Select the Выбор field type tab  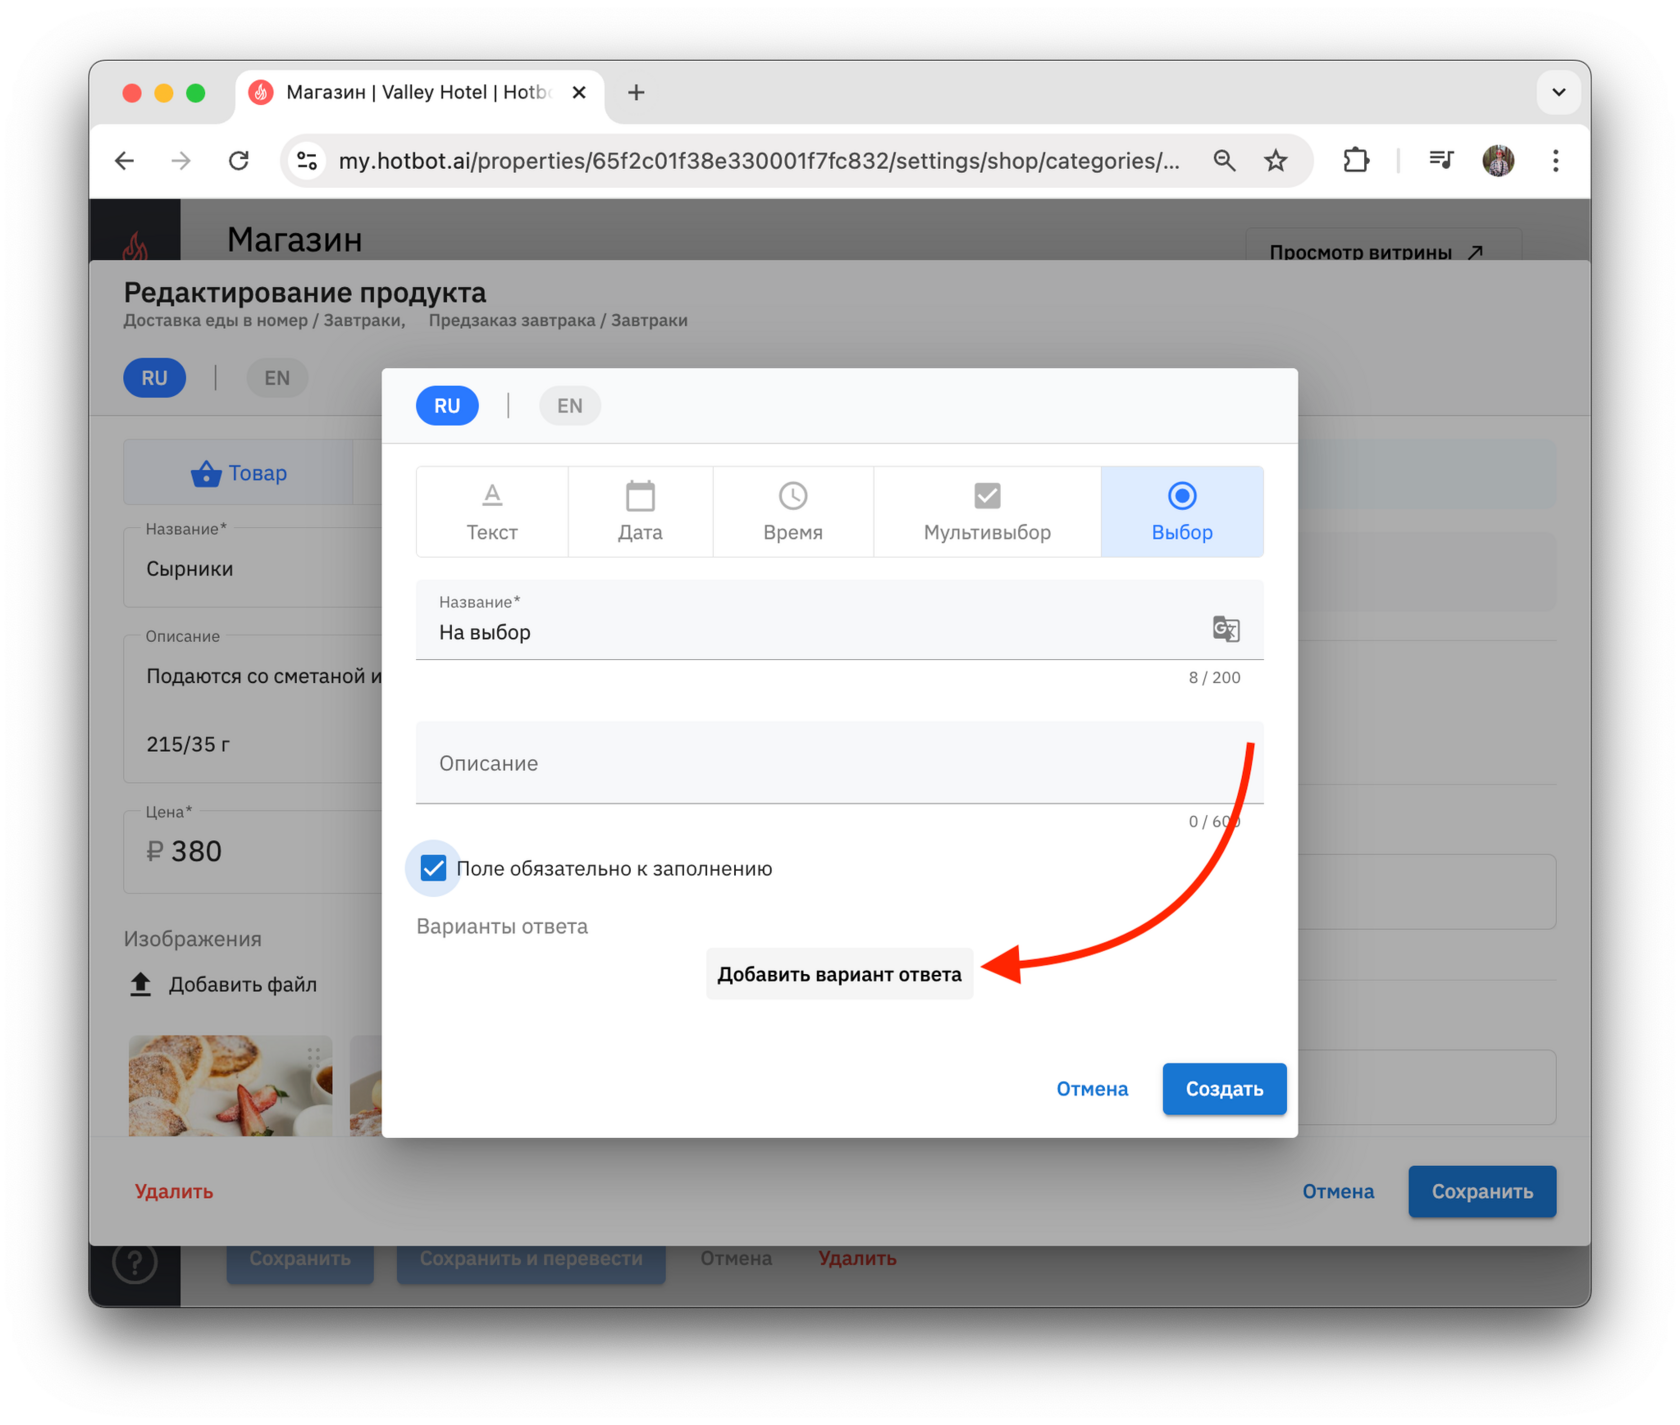(1182, 511)
